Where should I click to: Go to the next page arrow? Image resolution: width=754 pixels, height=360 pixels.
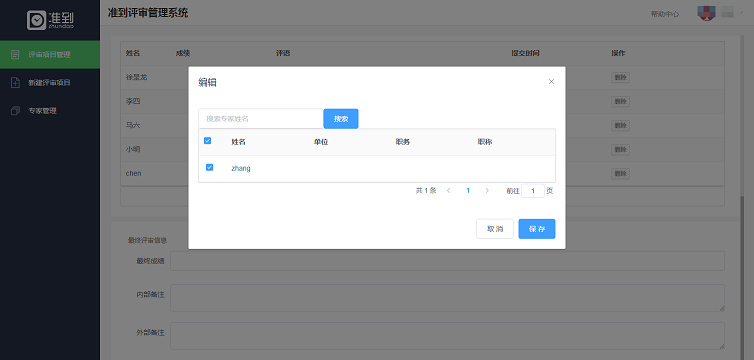(x=487, y=191)
